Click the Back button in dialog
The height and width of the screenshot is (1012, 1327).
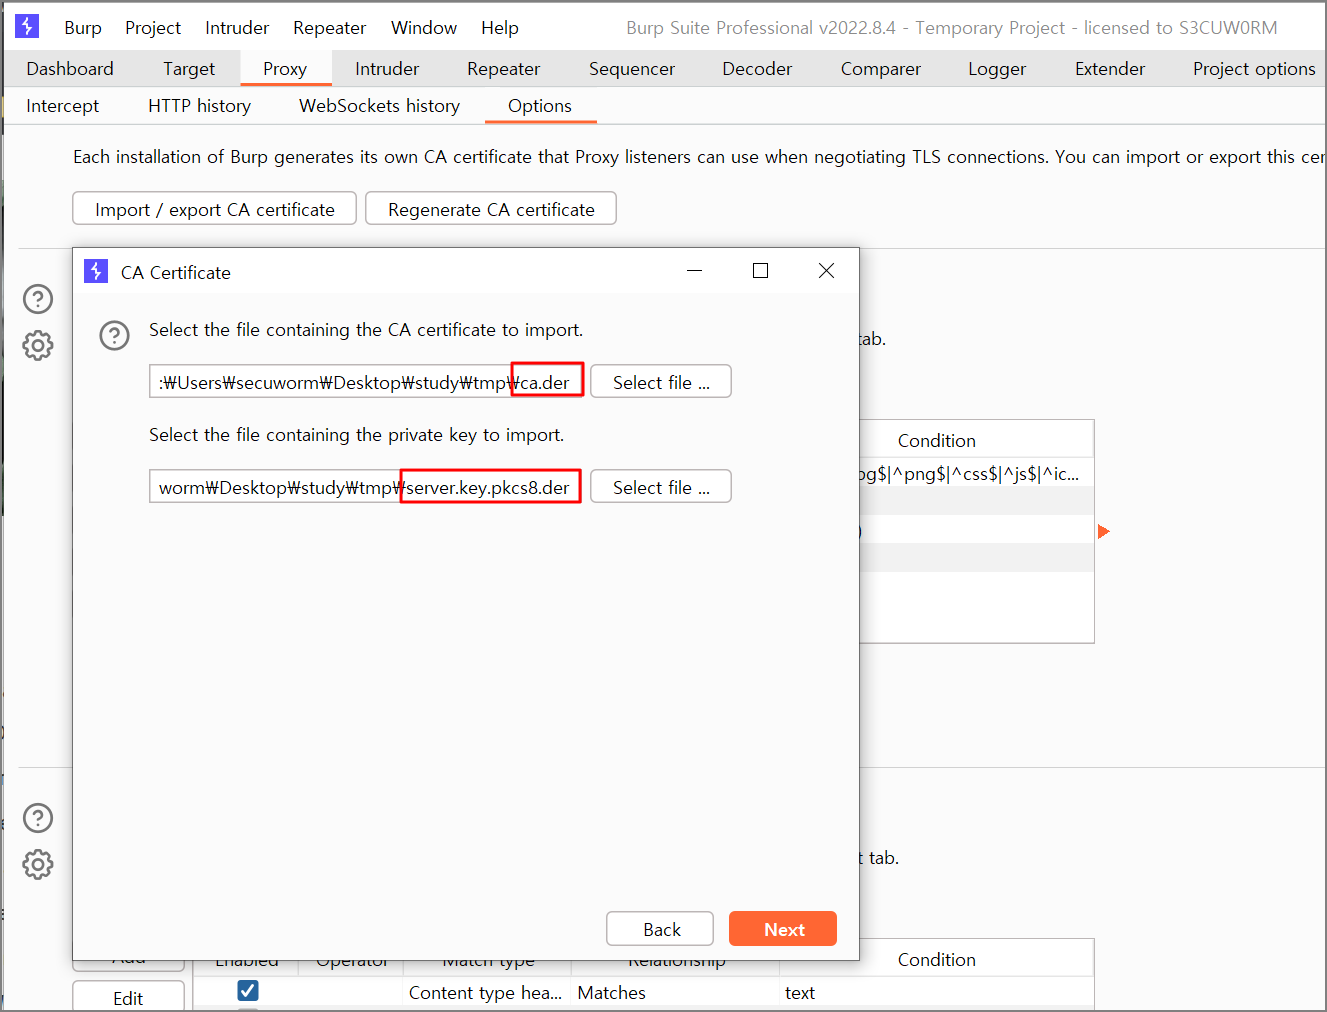(660, 929)
